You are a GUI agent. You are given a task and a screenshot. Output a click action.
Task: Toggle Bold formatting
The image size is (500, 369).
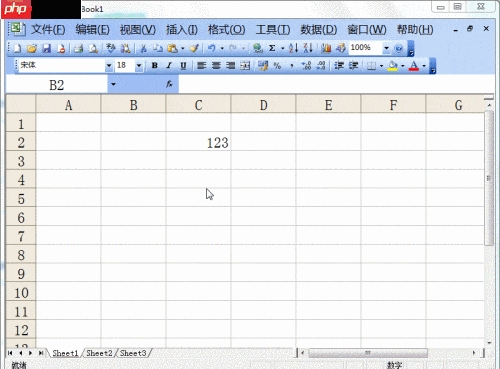[x=154, y=66]
